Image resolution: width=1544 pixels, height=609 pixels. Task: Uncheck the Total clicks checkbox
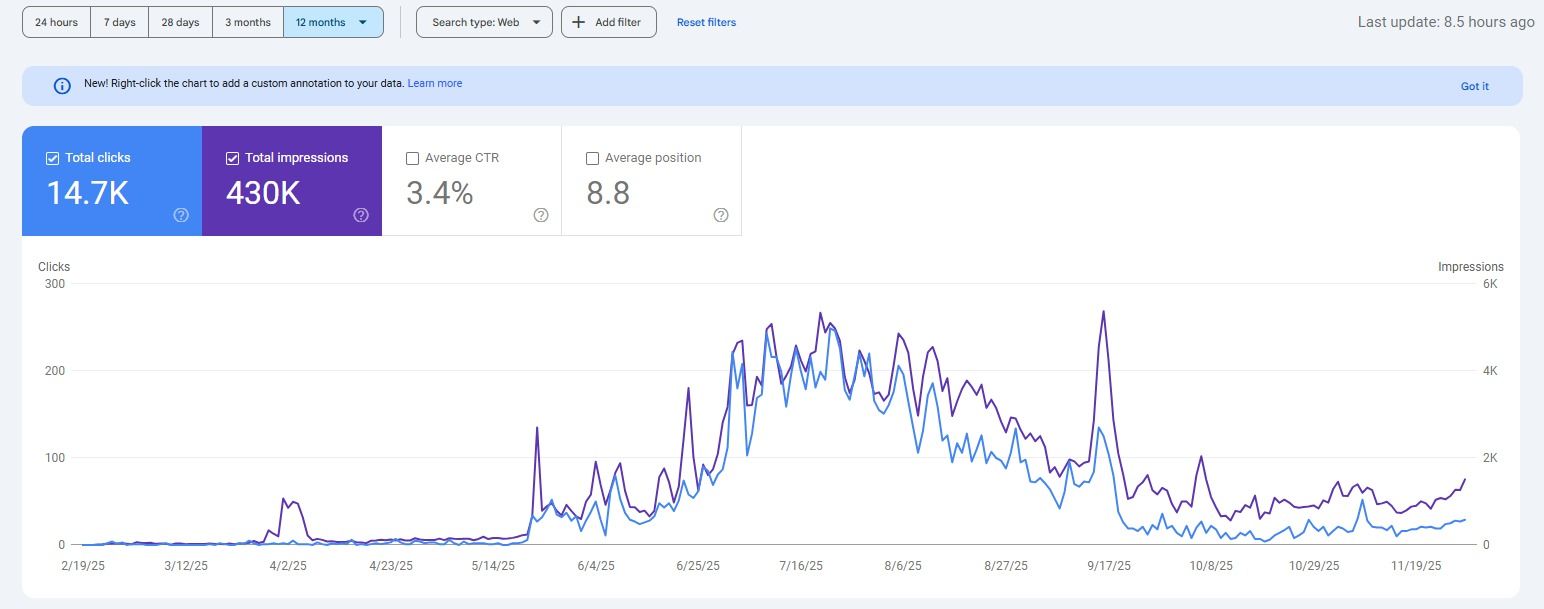pyautogui.click(x=53, y=158)
